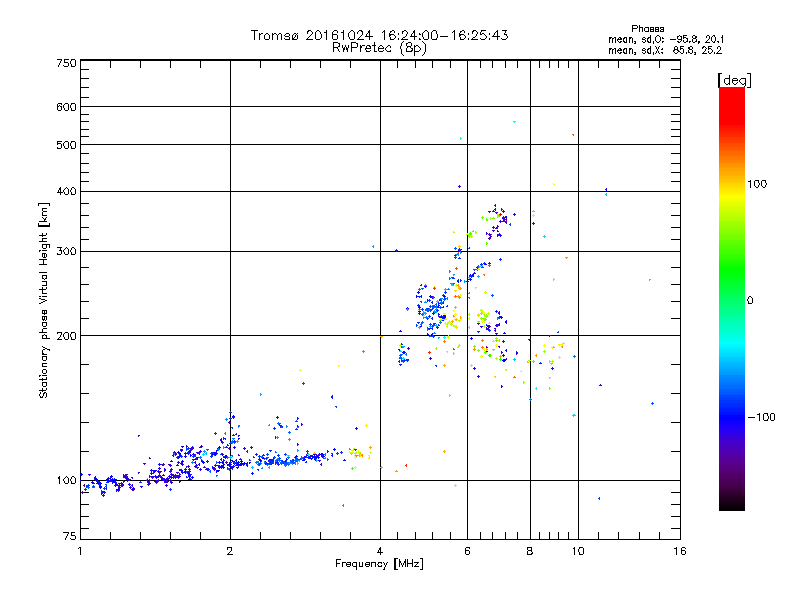Click the '300' height axis tick label
Screen dimensions: 800x600
(x=66, y=251)
